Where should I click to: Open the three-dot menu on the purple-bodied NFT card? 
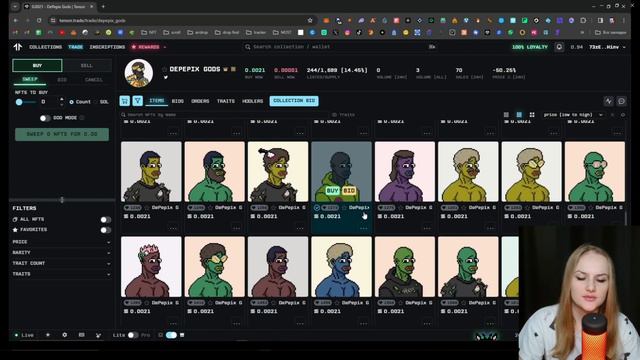click(427, 228)
